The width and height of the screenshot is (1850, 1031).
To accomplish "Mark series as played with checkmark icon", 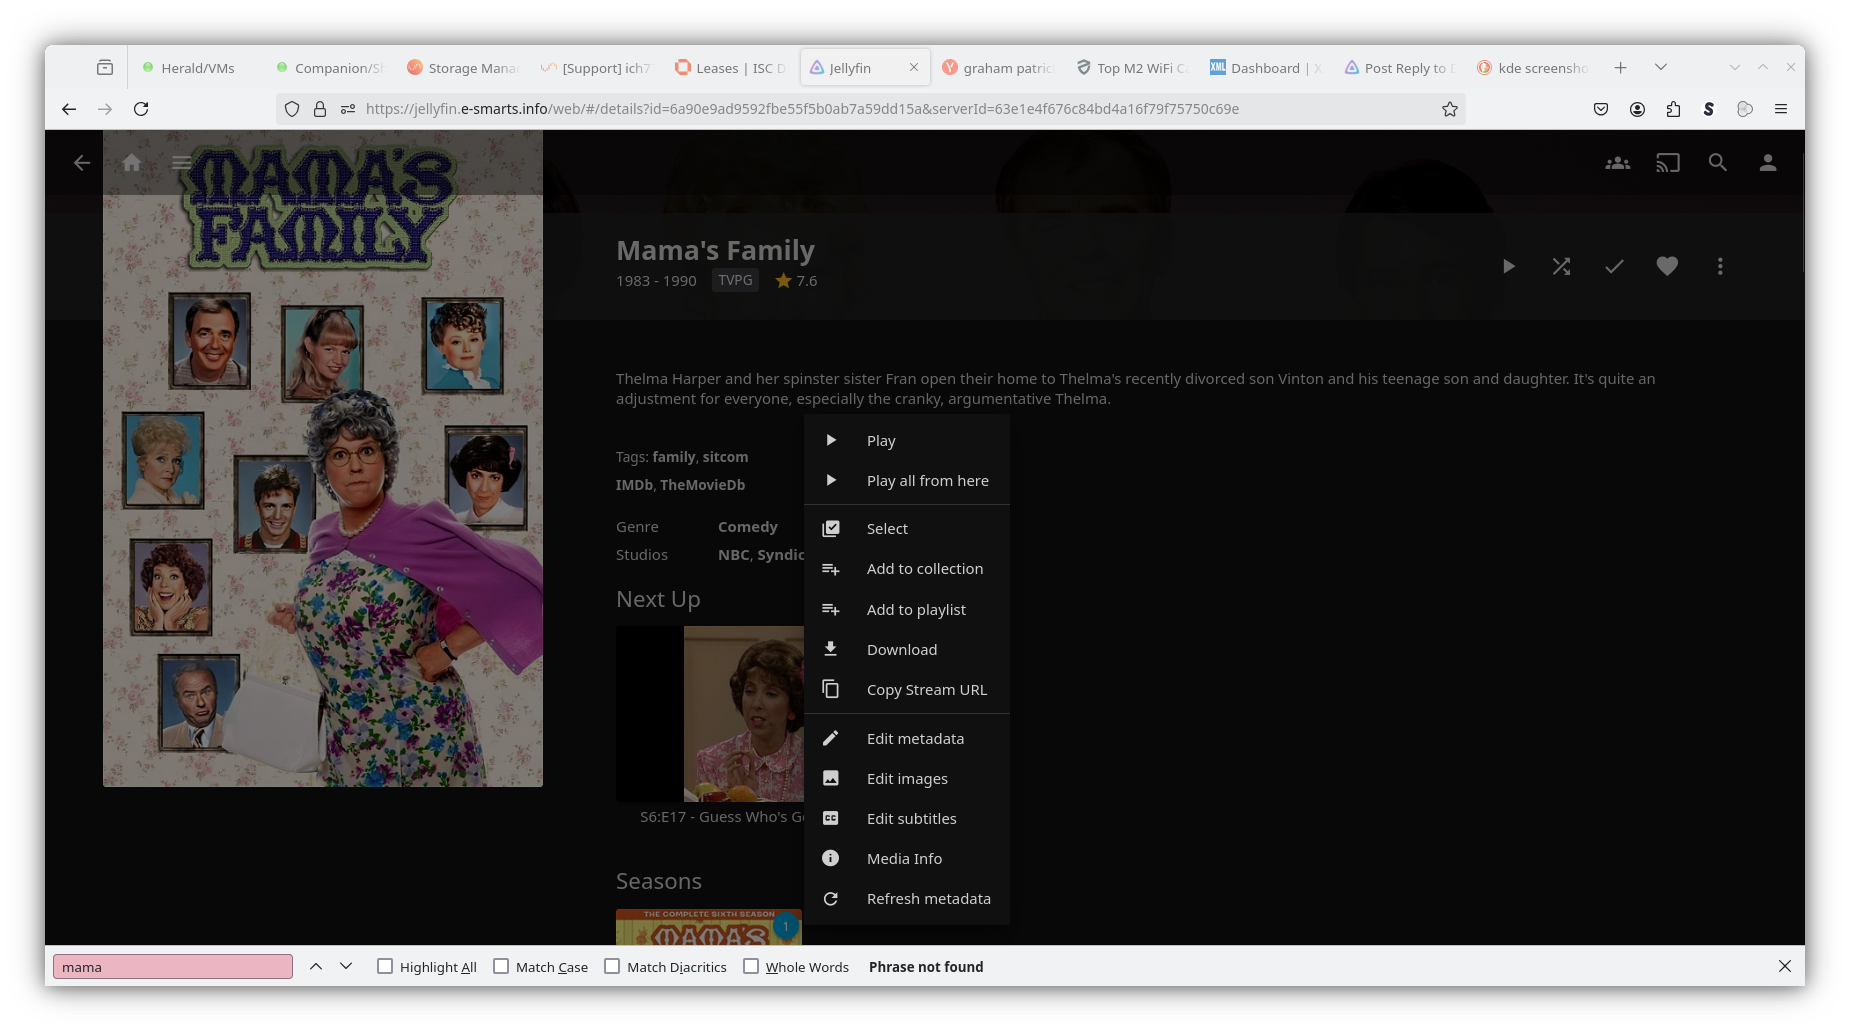I will (x=1614, y=266).
